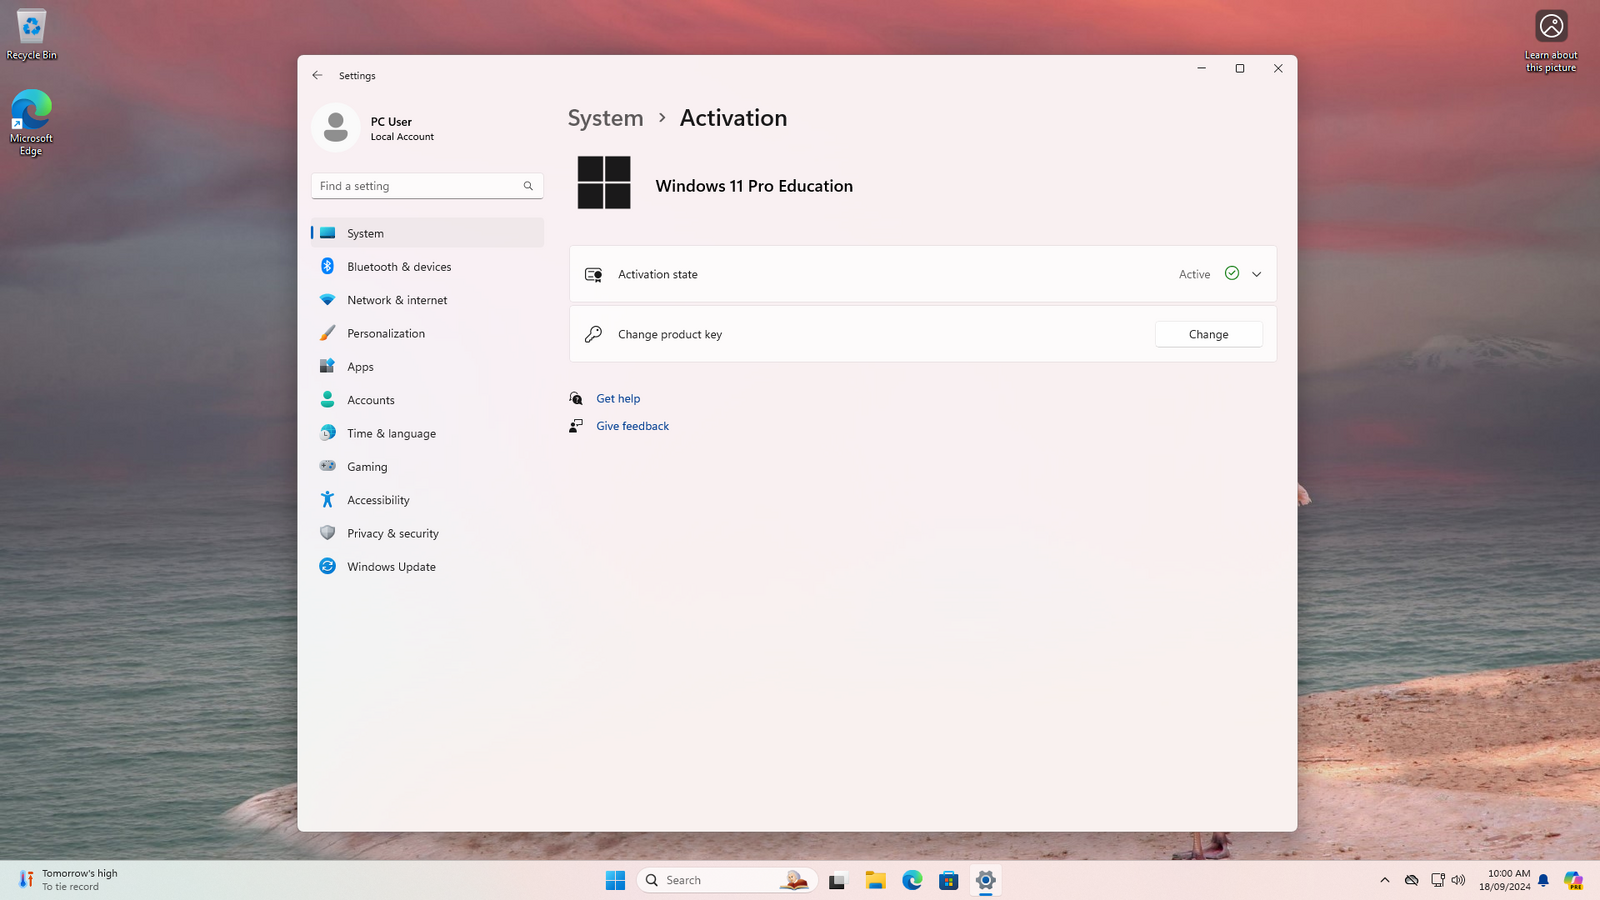Screen dimensions: 1600x900
Task: Open the notifications bell icon
Action: pos(1543,880)
